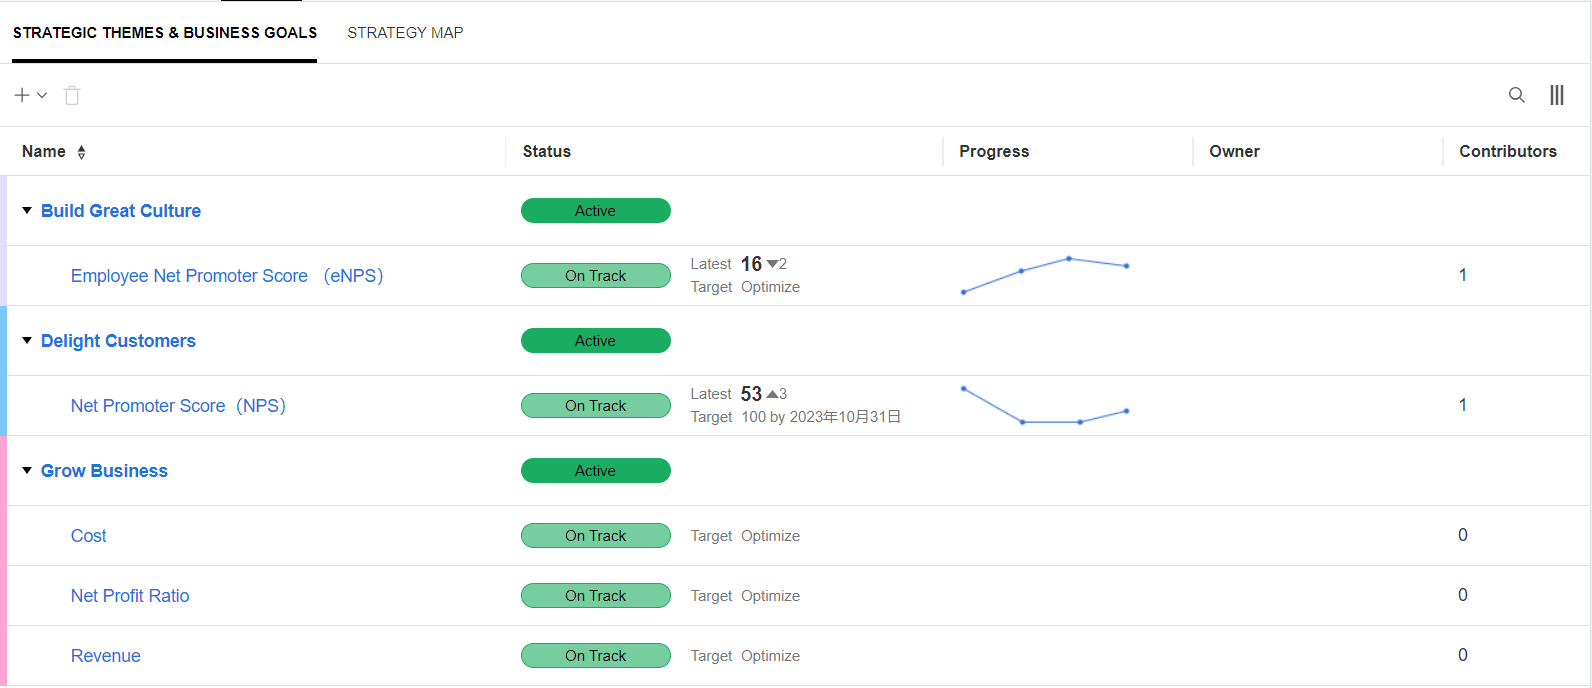Open the column chooser icon
Viewport: 1592px width, 688px height.
coord(1556,95)
